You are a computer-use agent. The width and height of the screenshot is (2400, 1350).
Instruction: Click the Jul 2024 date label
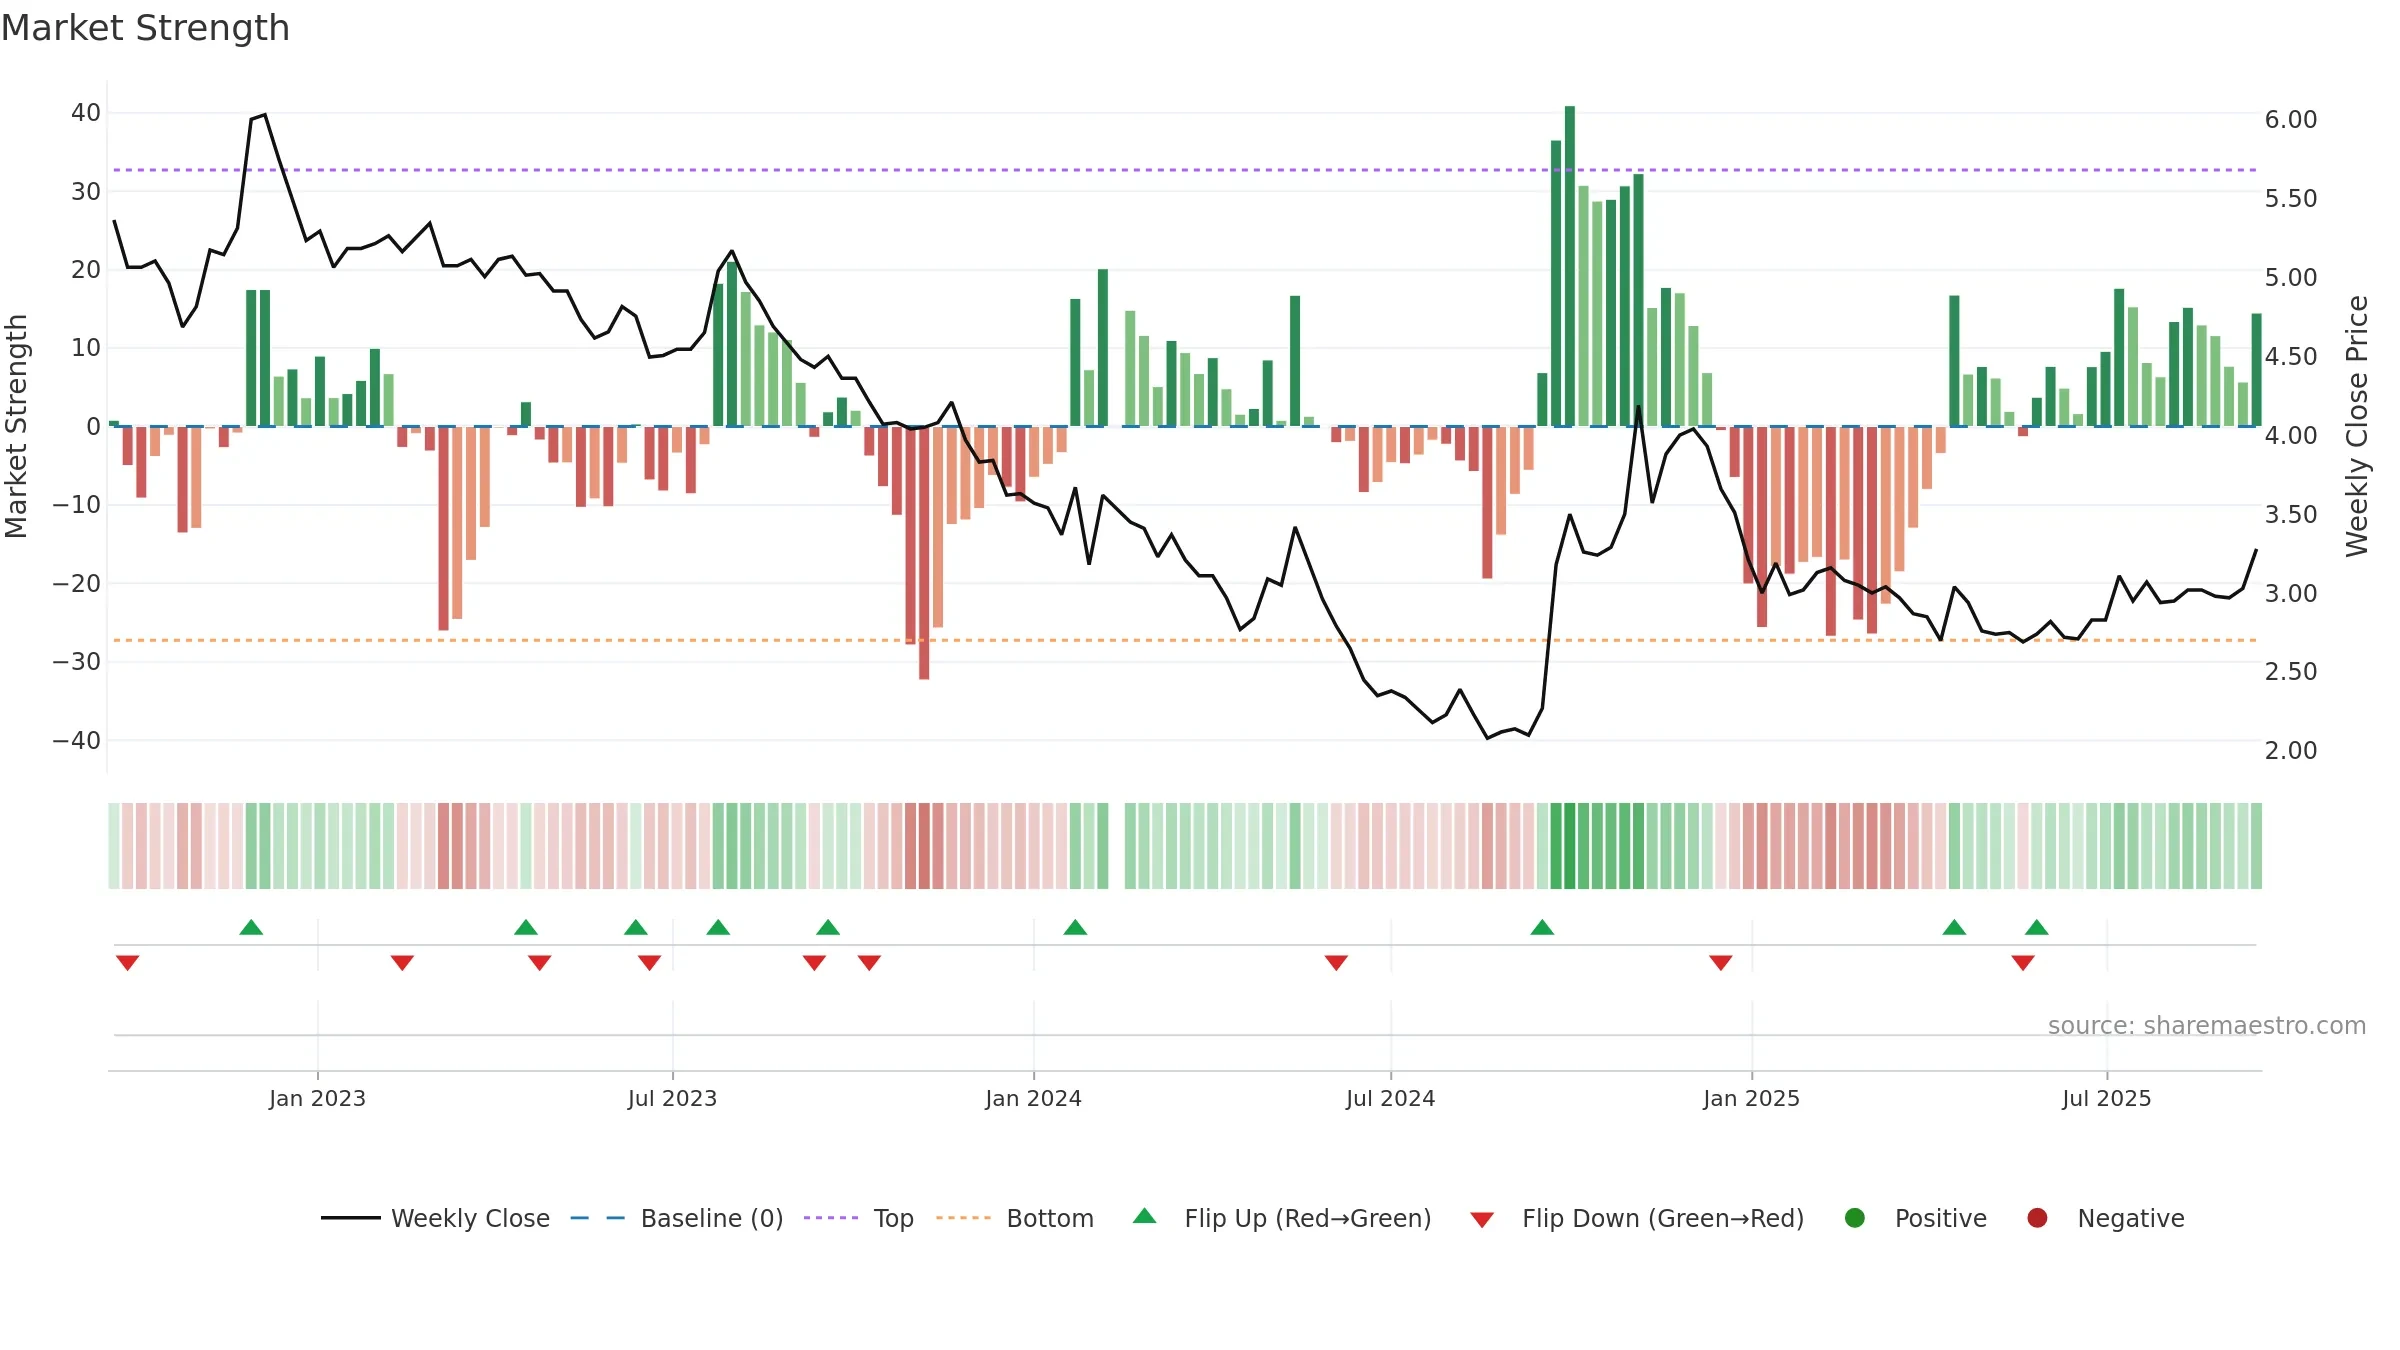click(1390, 1098)
